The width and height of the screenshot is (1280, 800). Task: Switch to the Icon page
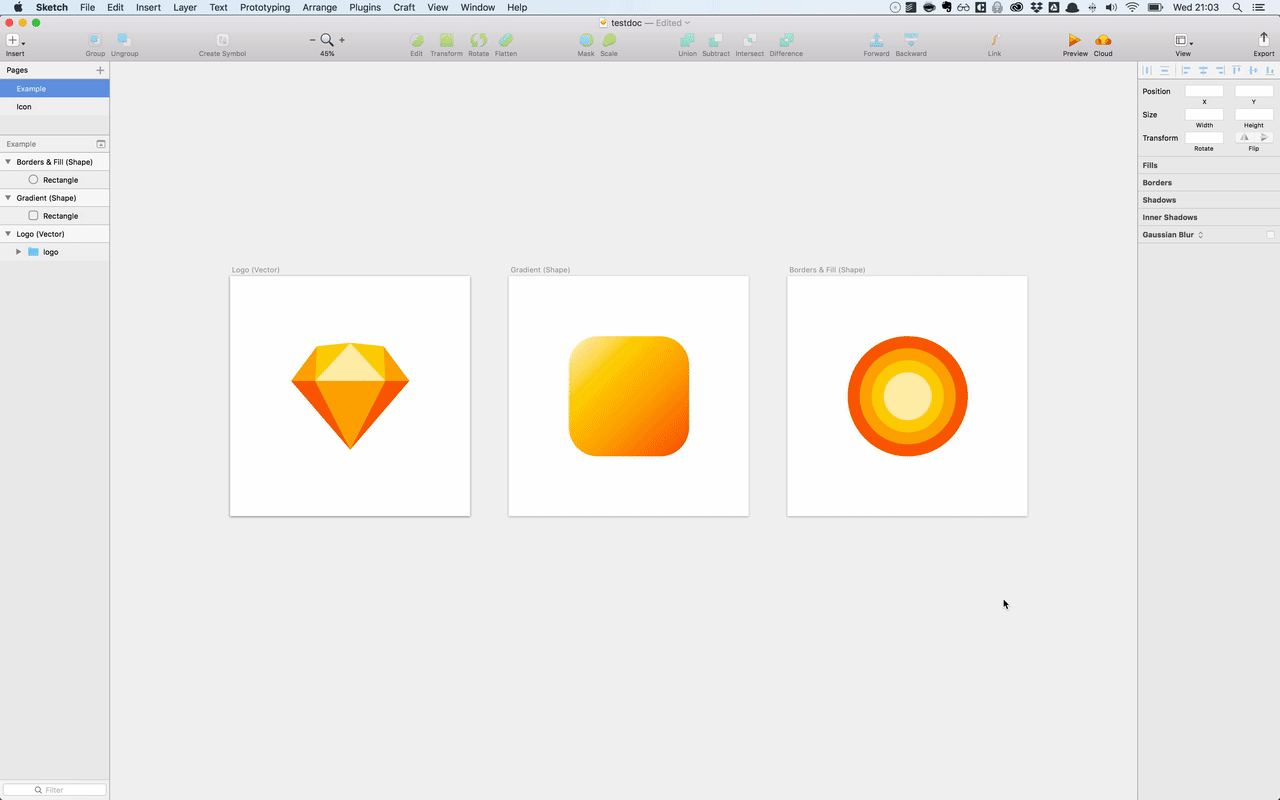[x=24, y=106]
